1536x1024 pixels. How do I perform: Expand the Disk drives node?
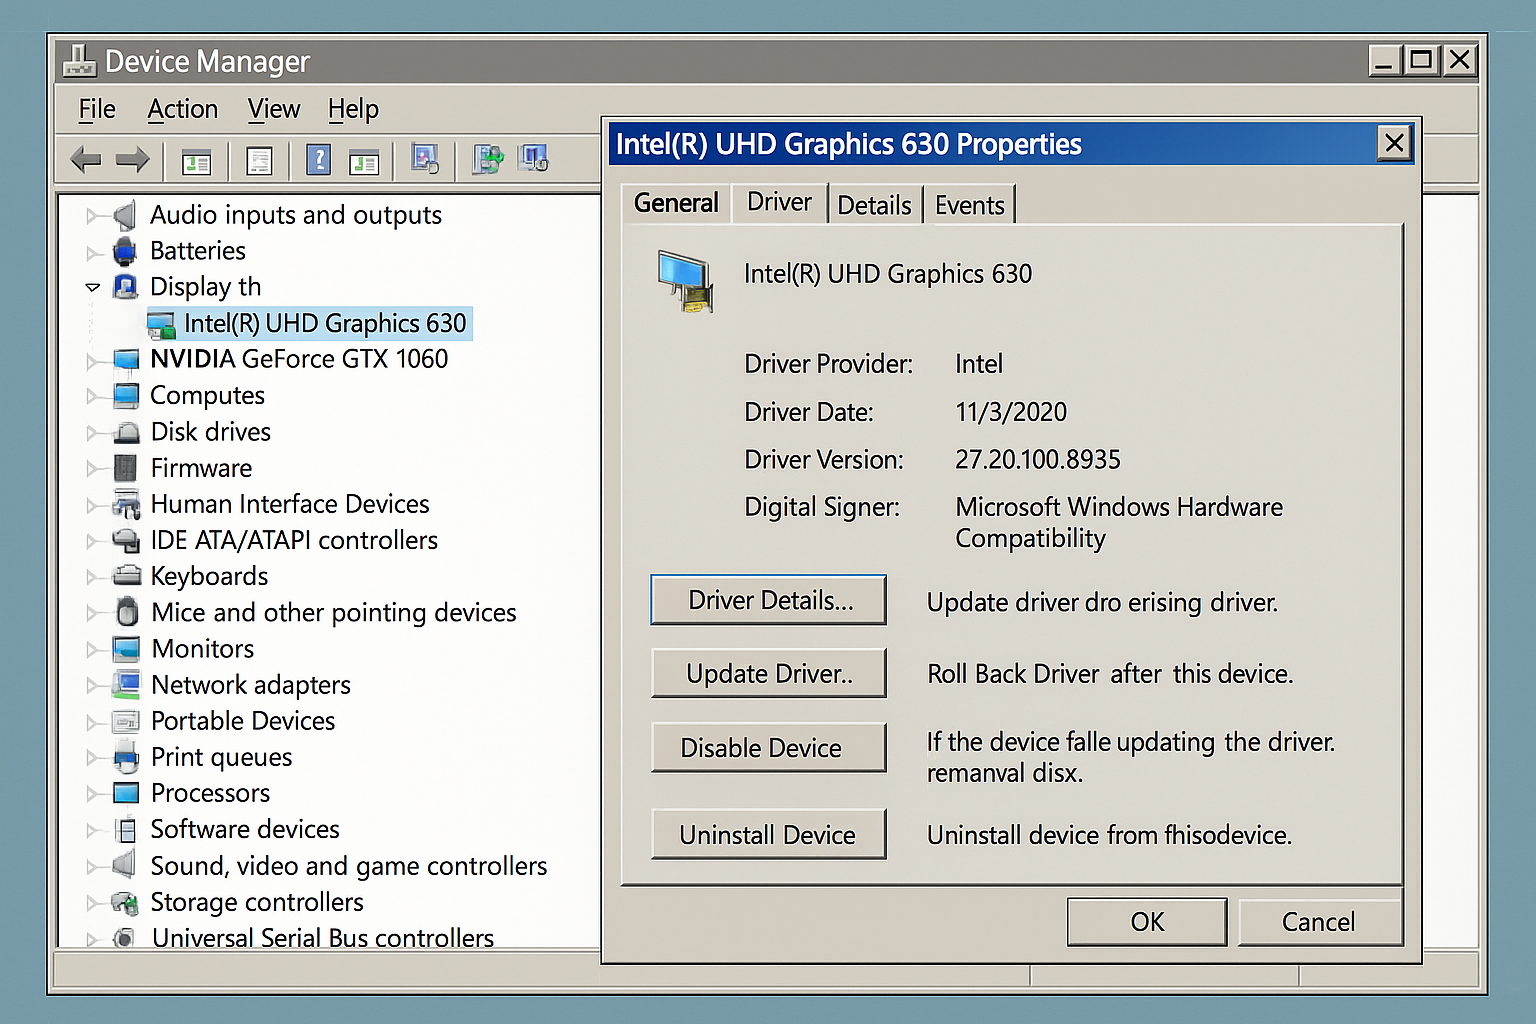pyautogui.click(x=92, y=433)
